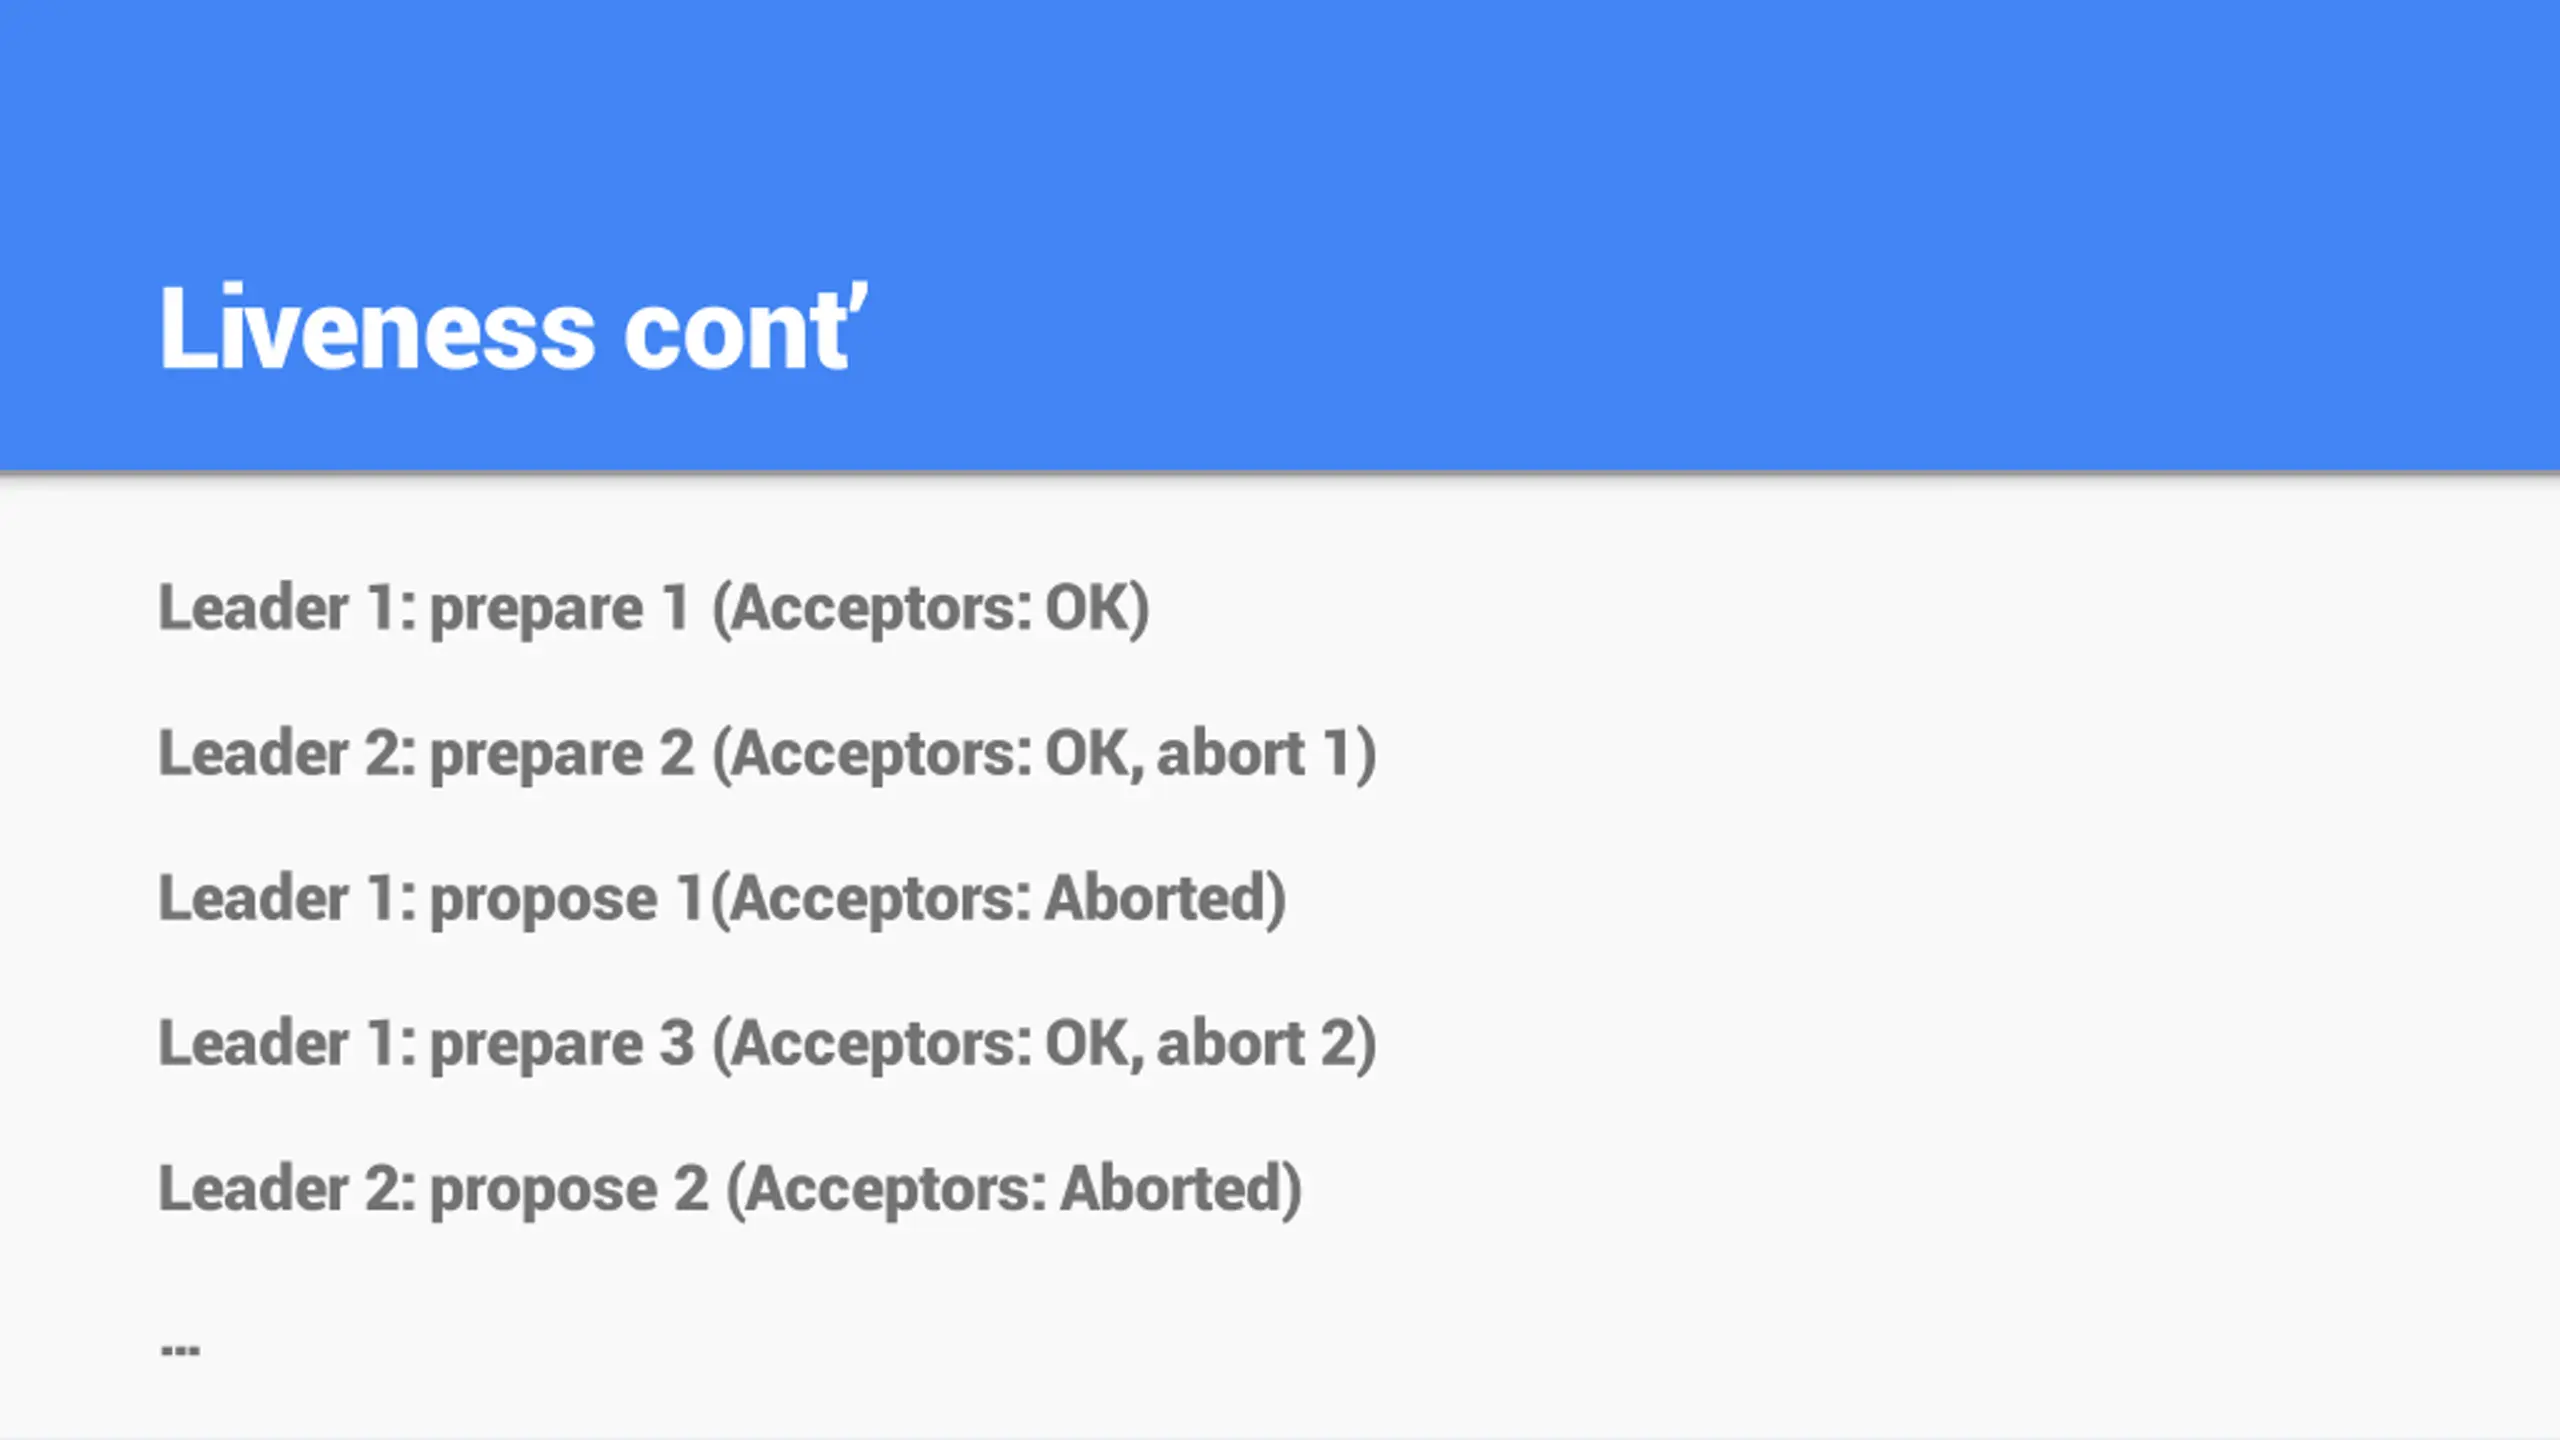Click word propose in fifth line

(x=544, y=1190)
